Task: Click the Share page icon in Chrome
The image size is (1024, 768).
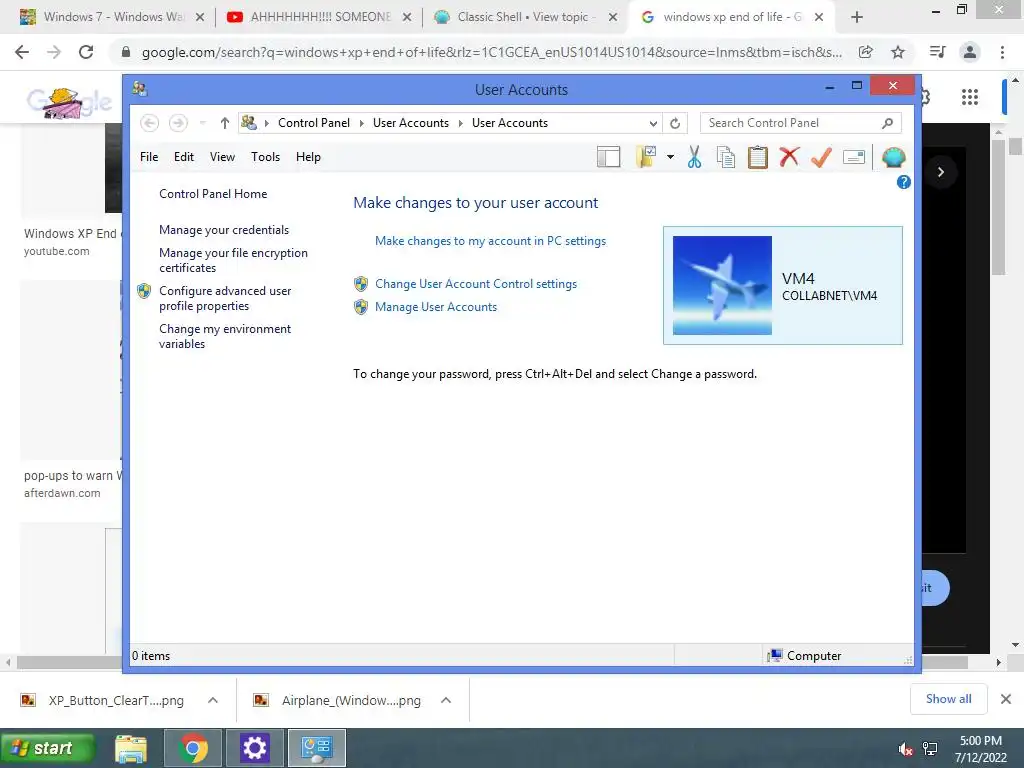Action: [865, 52]
